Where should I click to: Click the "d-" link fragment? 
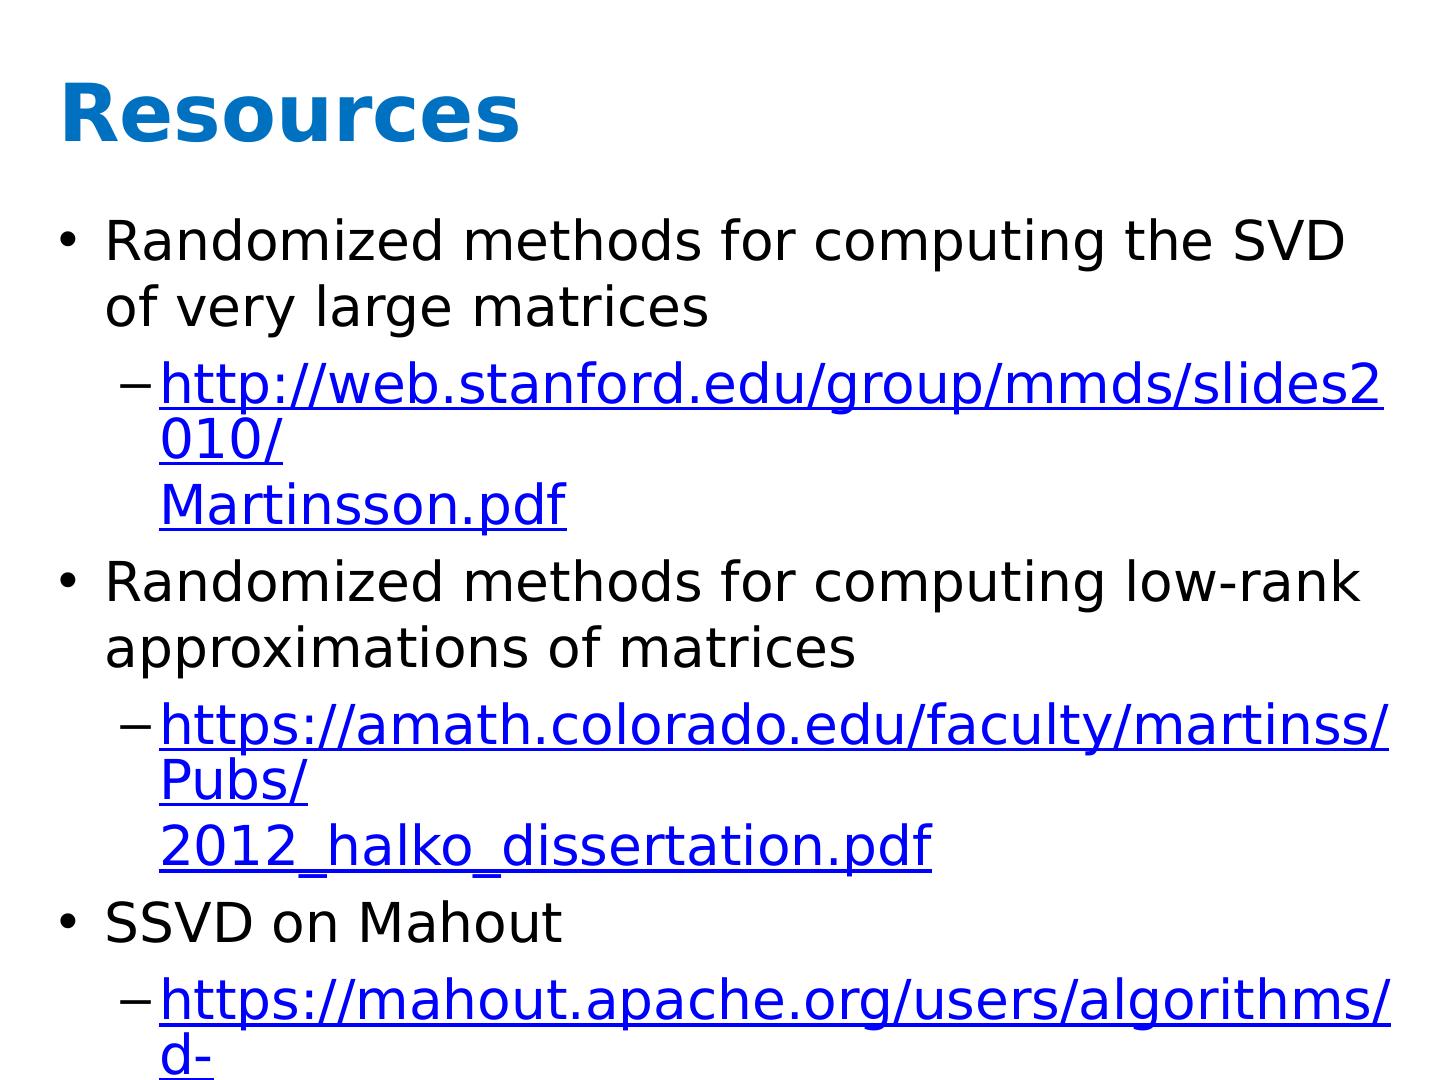(186, 1058)
